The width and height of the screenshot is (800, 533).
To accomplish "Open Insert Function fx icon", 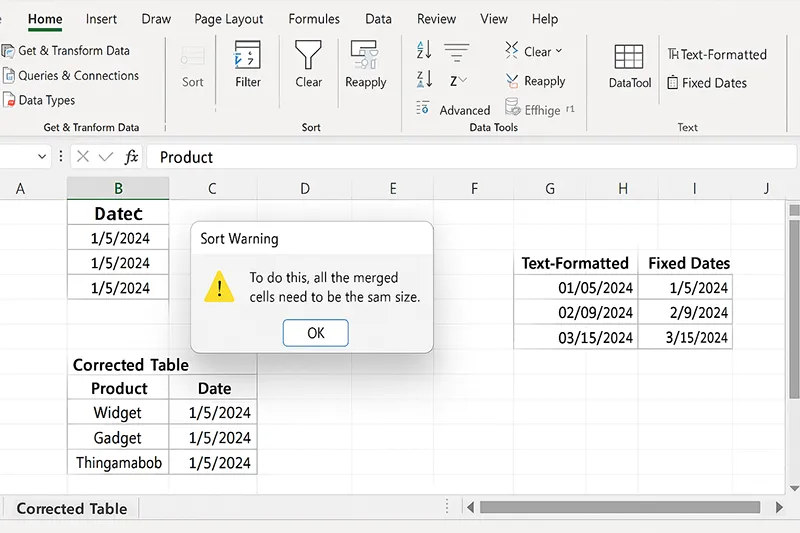I will [x=131, y=157].
